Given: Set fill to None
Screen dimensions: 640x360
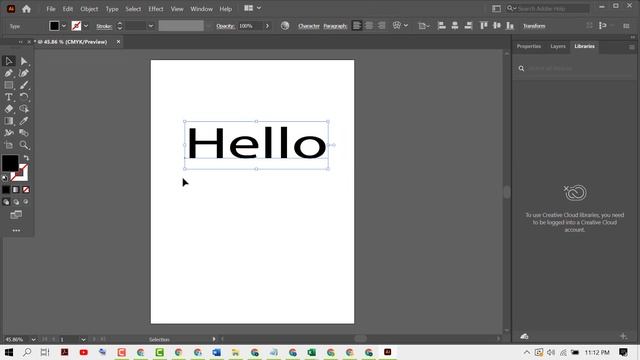Looking at the screenshot, I should (26, 190).
